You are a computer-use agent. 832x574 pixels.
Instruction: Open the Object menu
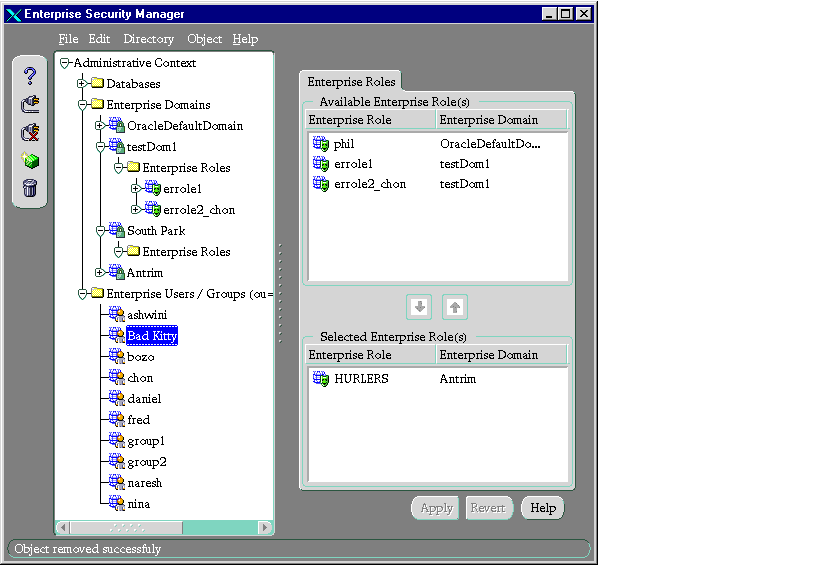click(205, 39)
